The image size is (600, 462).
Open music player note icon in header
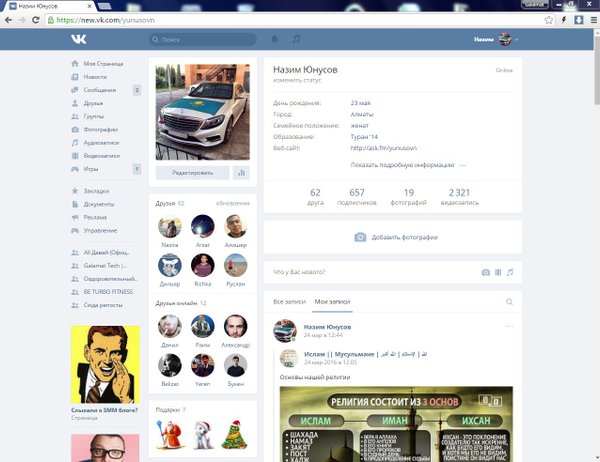pyautogui.click(x=295, y=39)
